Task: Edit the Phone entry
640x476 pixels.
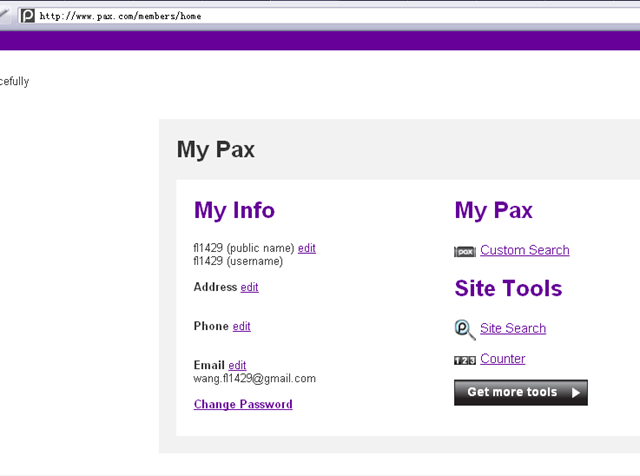Action: 242,327
